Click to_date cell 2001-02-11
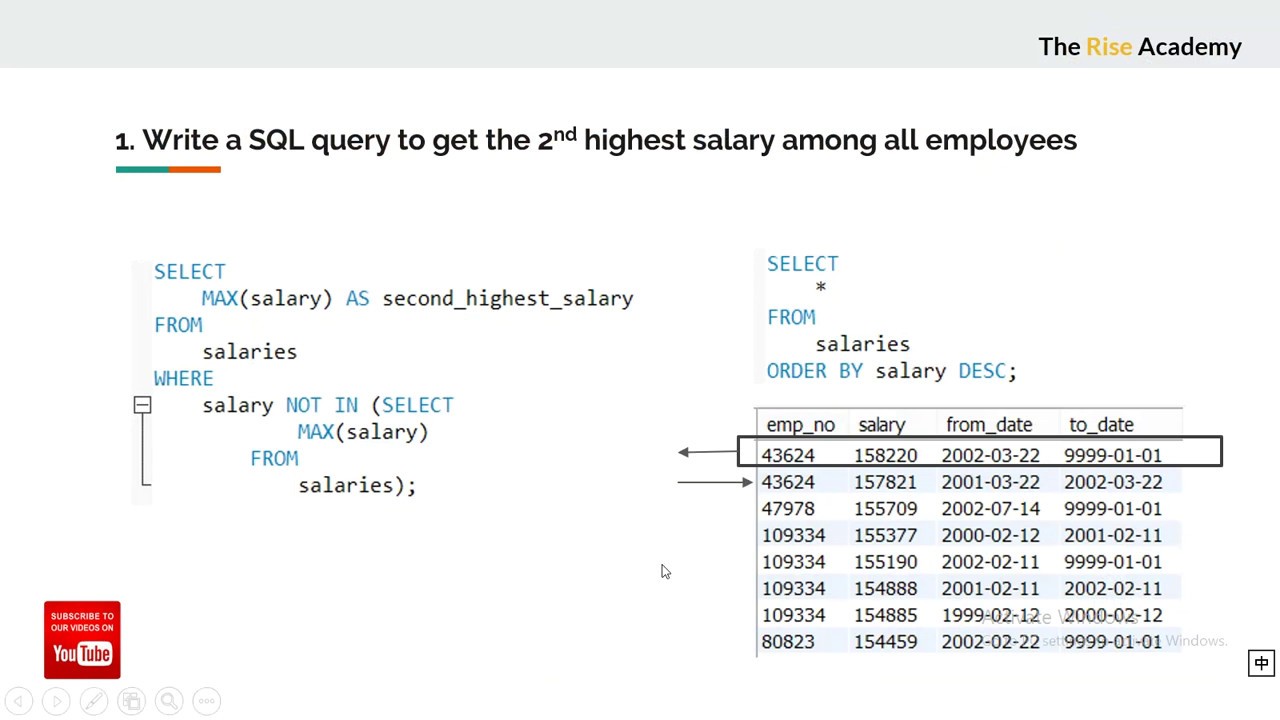 tap(1113, 535)
